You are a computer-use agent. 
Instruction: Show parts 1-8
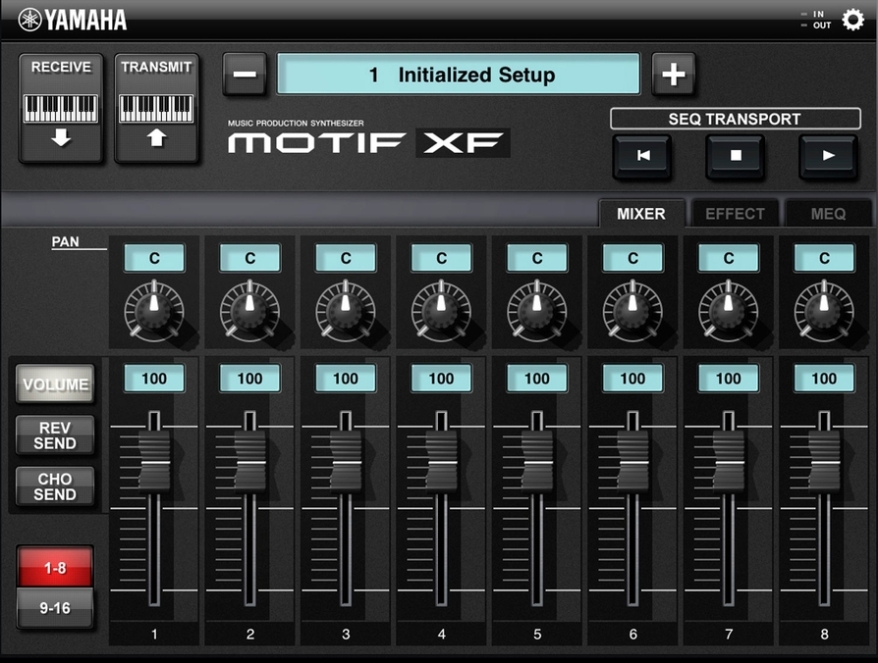55,567
